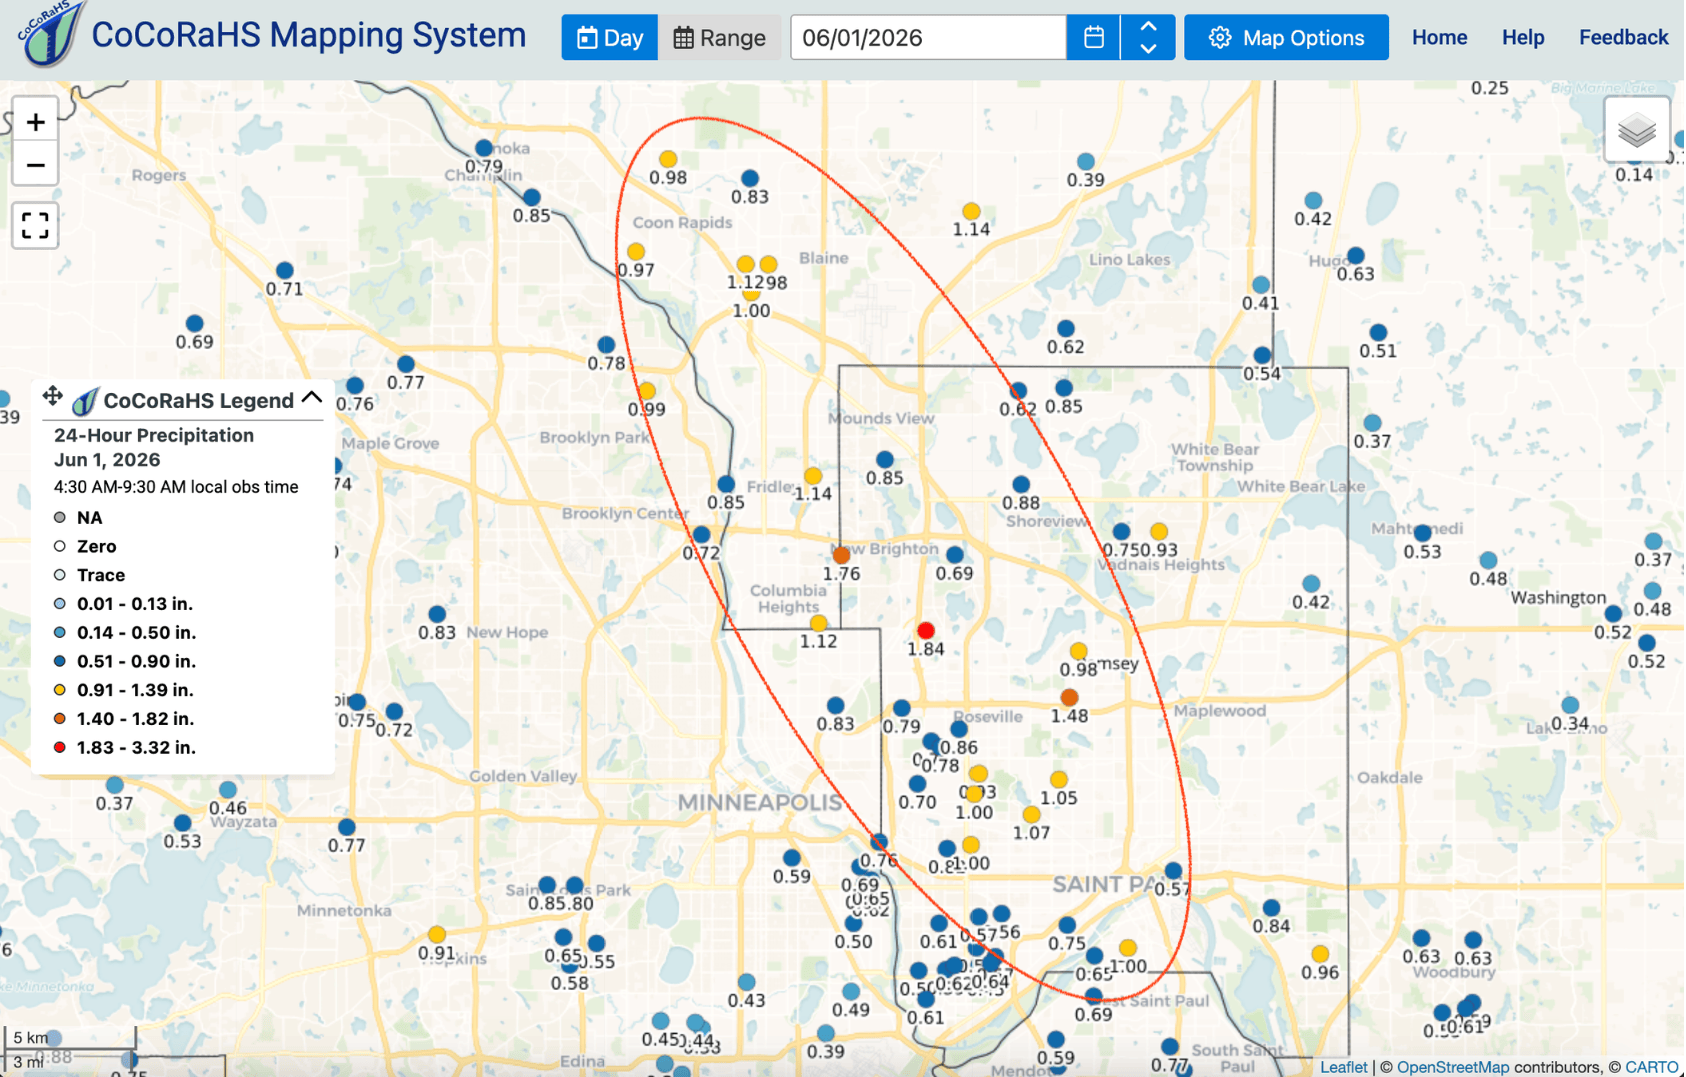The image size is (1686, 1077).
Task: Go to the Home page
Action: click(1439, 38)
